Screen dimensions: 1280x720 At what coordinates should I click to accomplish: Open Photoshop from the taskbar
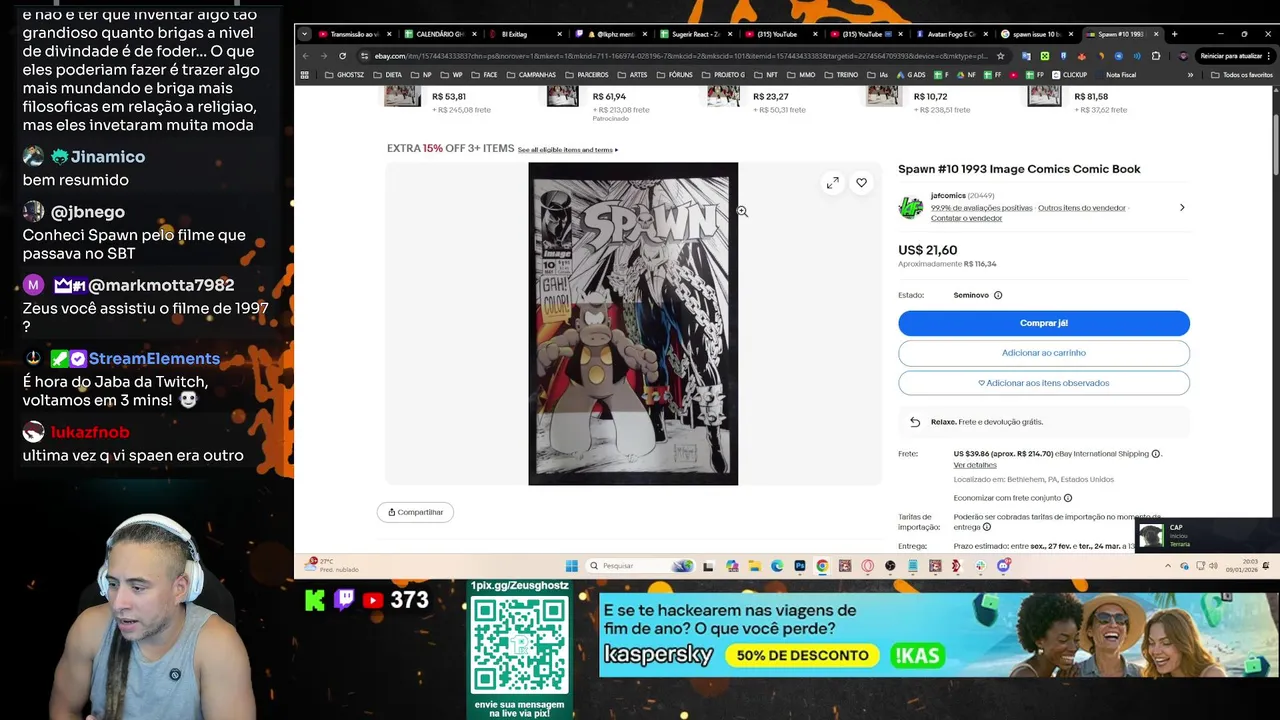[x=800, y=566]
